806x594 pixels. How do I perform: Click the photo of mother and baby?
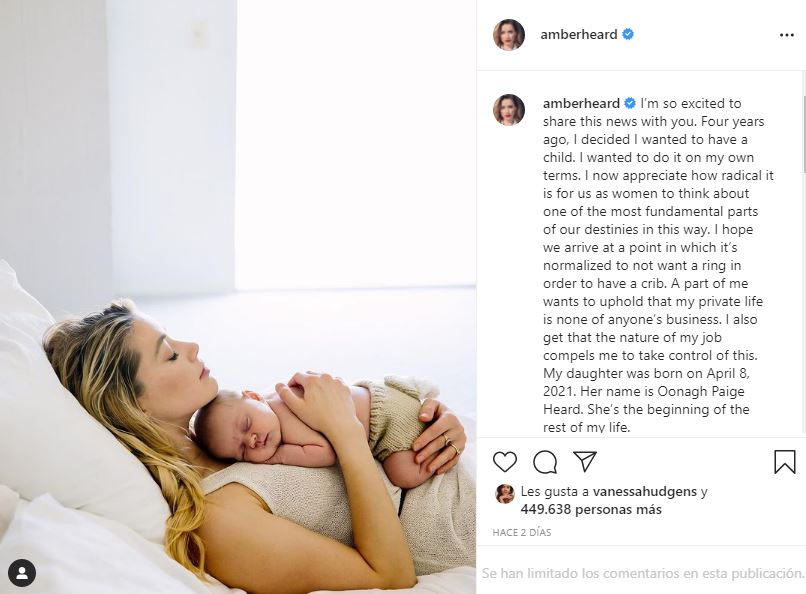click(238, 297)
